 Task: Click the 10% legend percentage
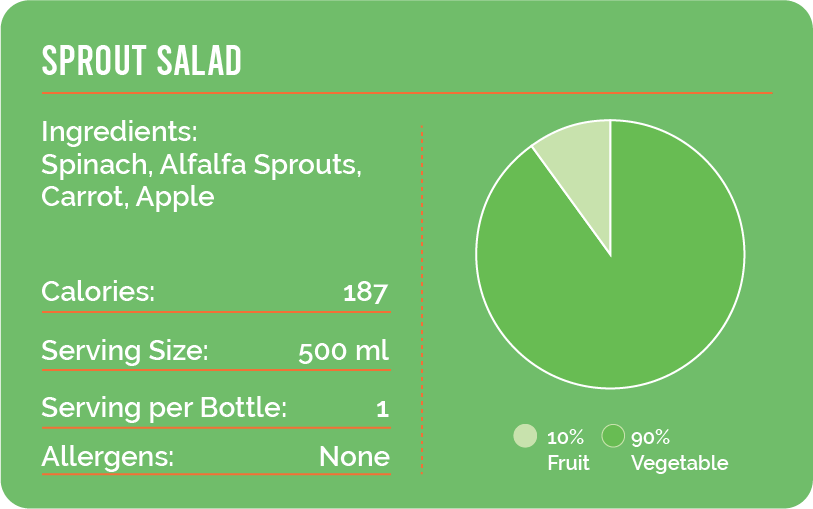click(x=565, y=437)
